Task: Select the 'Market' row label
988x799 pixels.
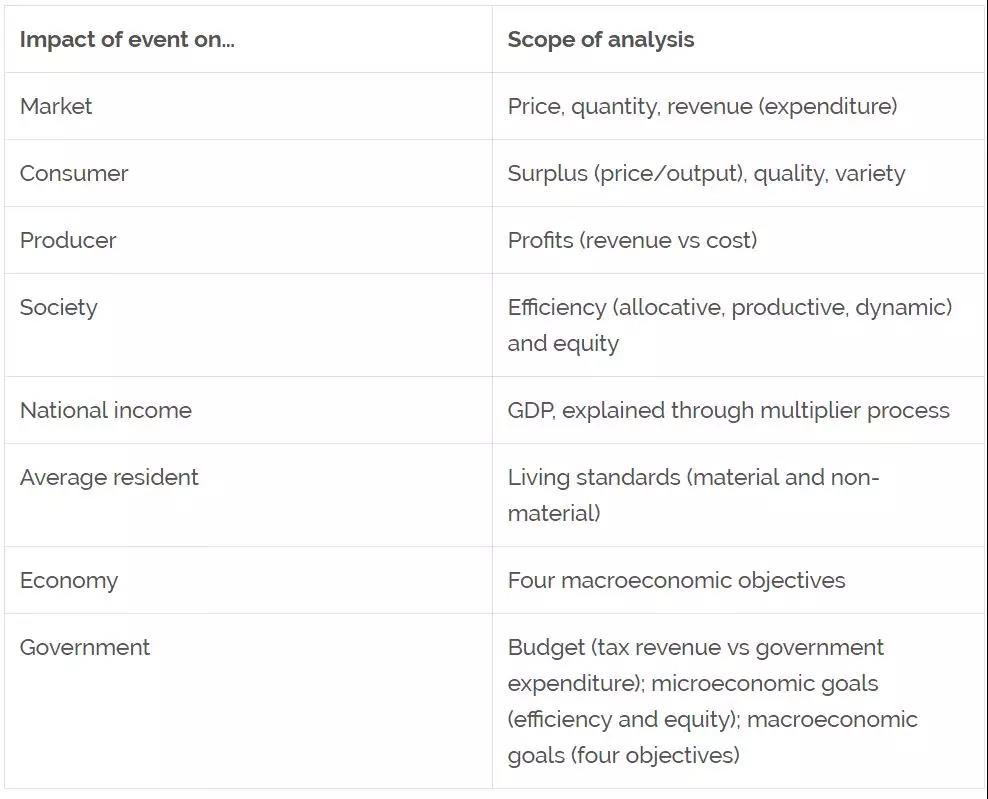Action: click(x=56, y=106)
